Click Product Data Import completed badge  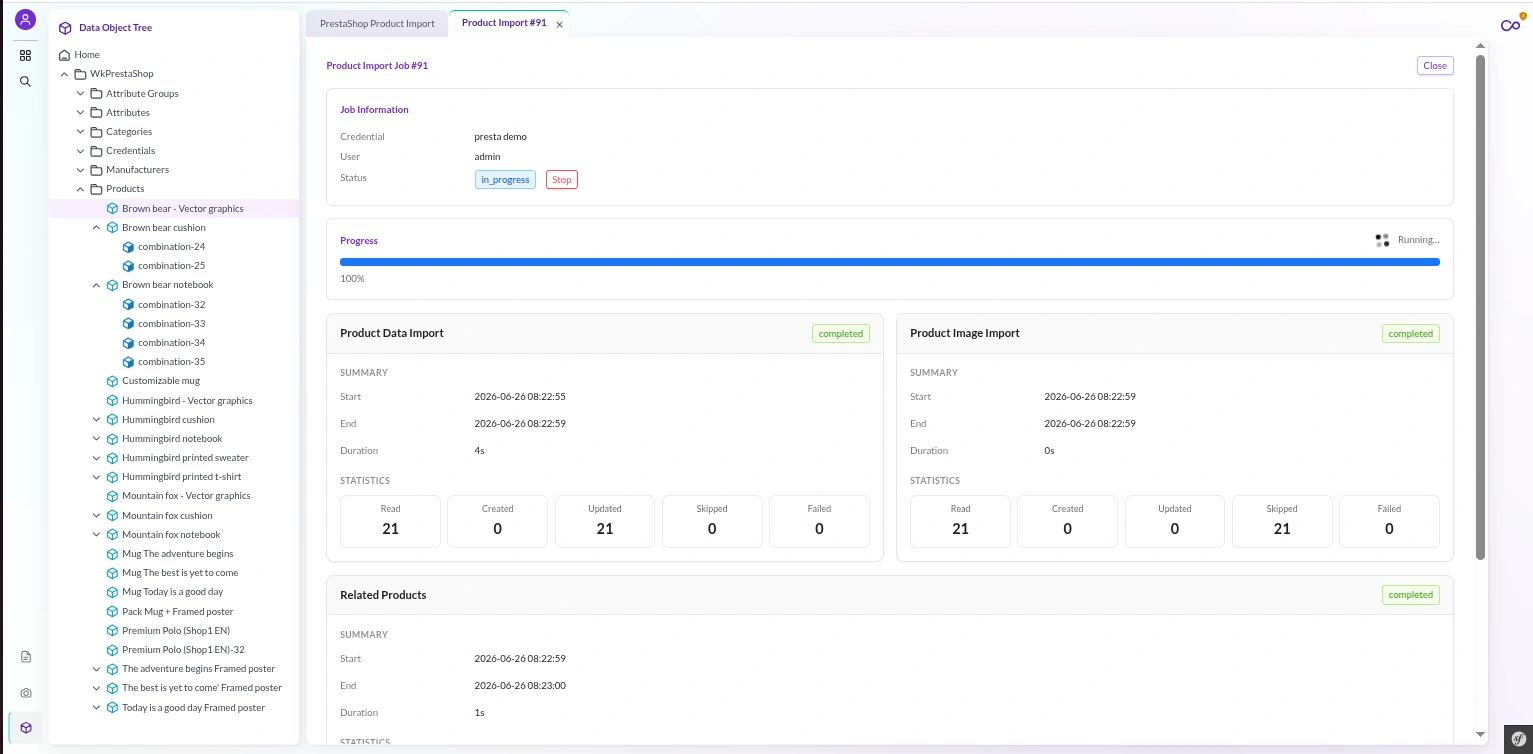[x=841, y=334]
